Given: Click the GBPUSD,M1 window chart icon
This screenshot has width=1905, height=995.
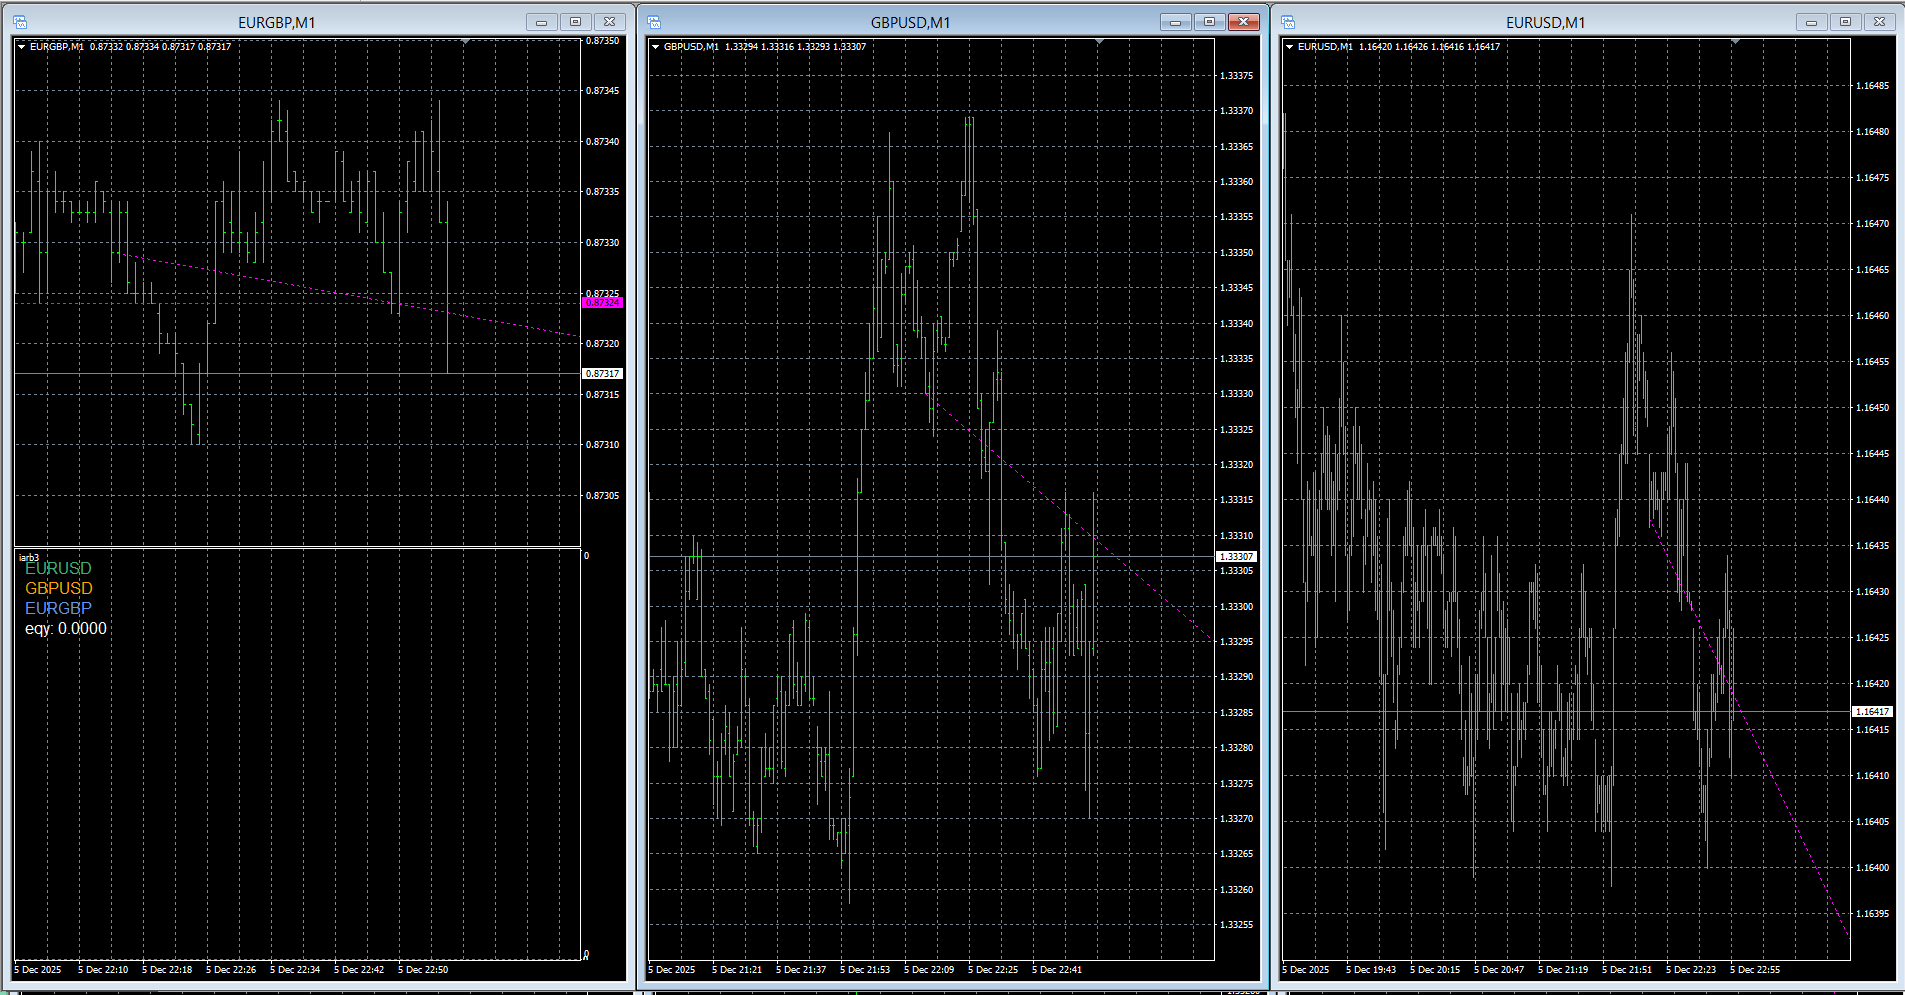Looking at the screenshot, I should (x=654, y=22).
